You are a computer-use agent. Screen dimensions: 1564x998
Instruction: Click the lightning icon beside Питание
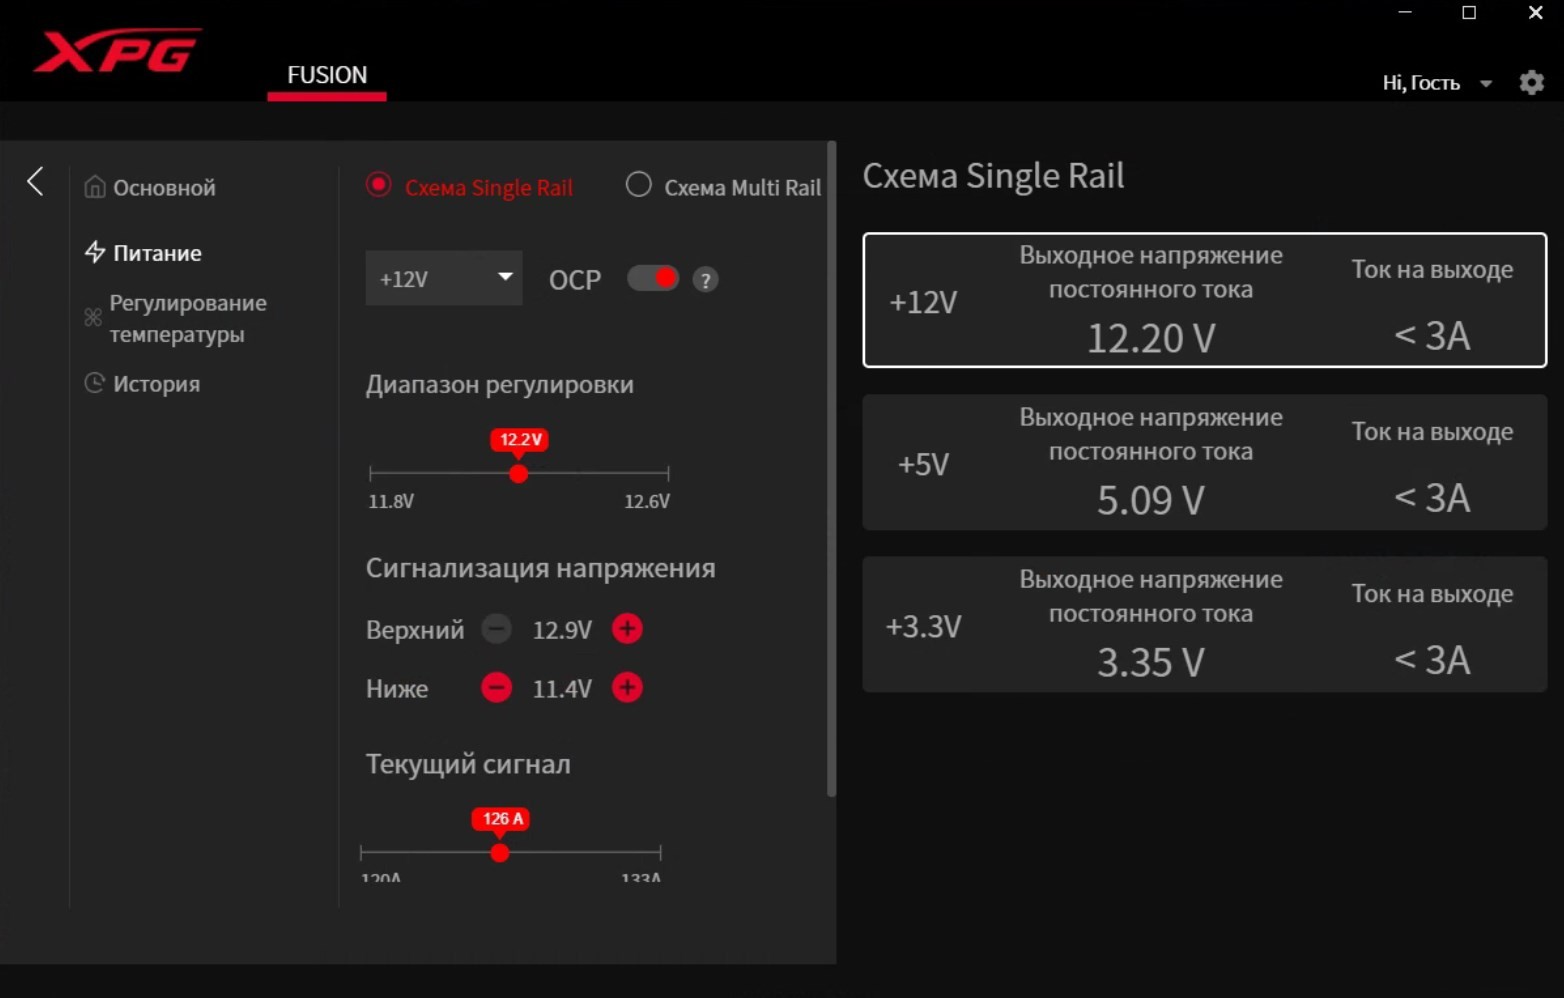coord(95,252)
